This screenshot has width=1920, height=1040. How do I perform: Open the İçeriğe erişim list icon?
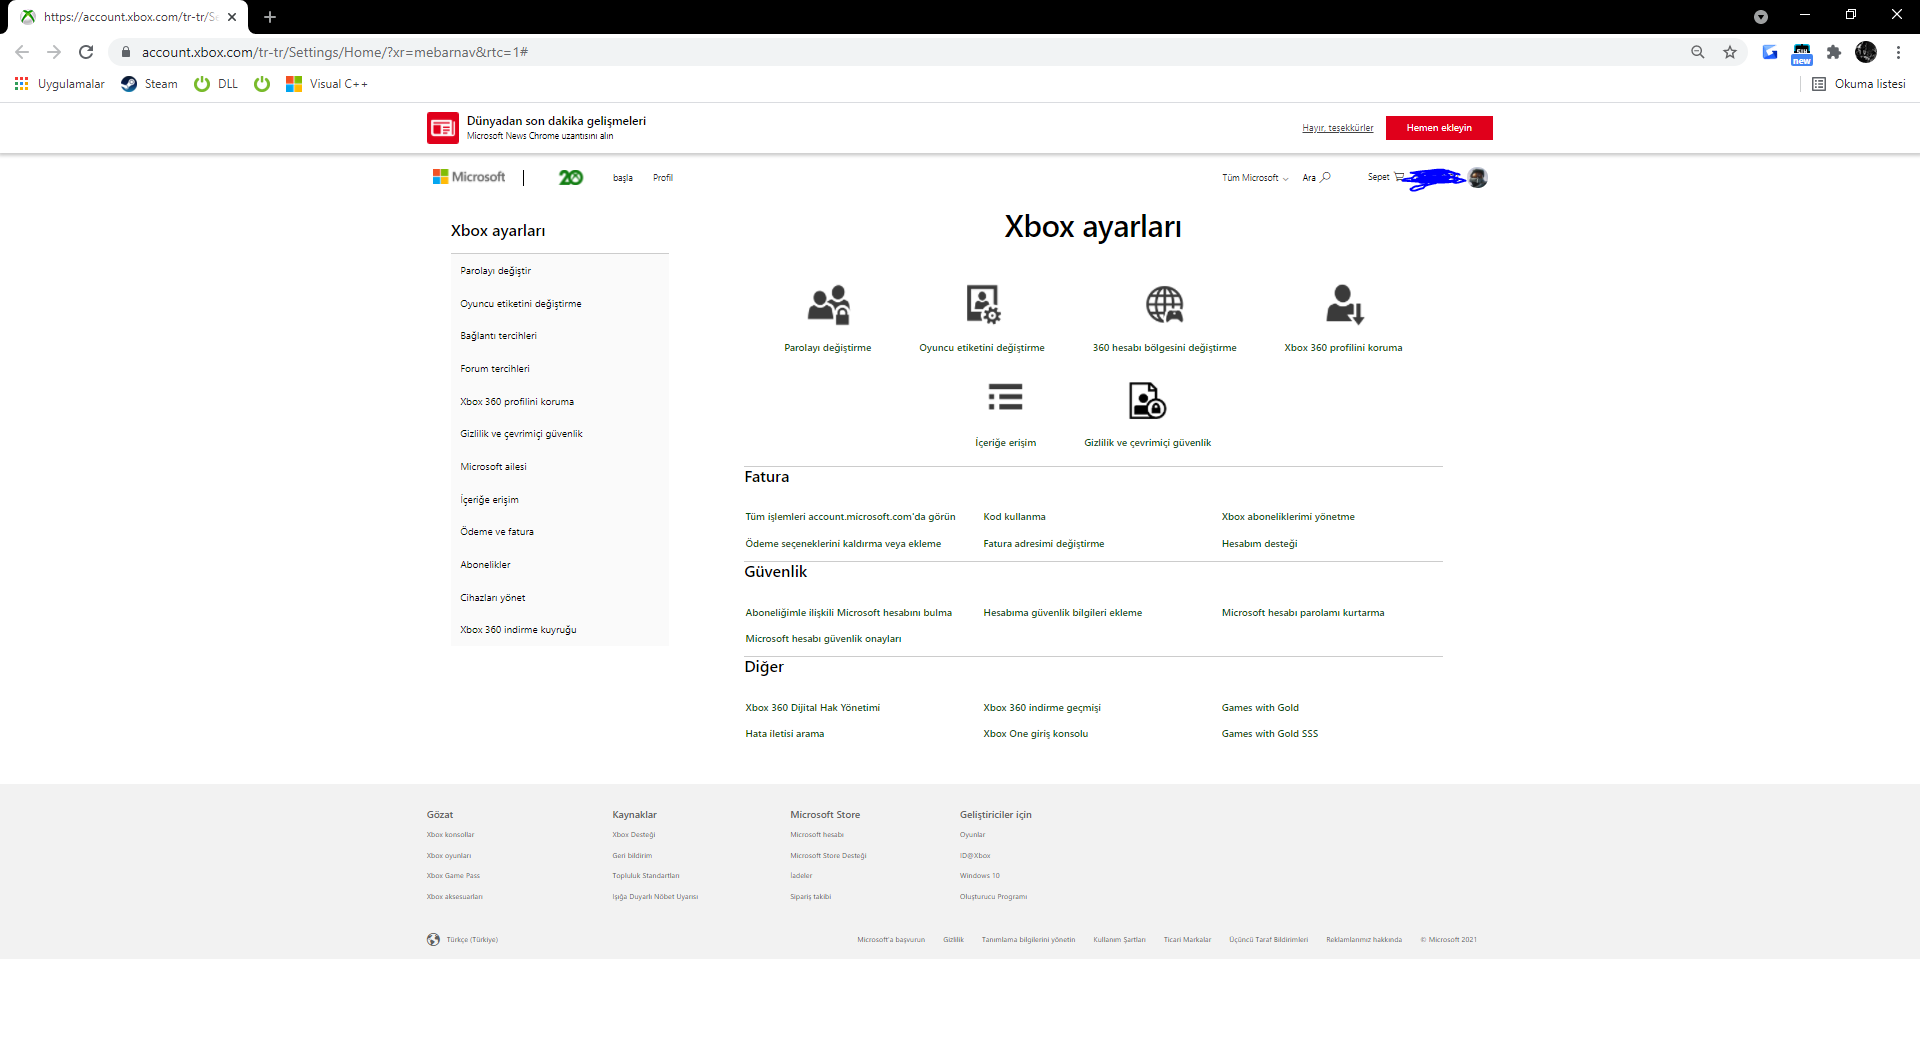tap(1005, 397)
